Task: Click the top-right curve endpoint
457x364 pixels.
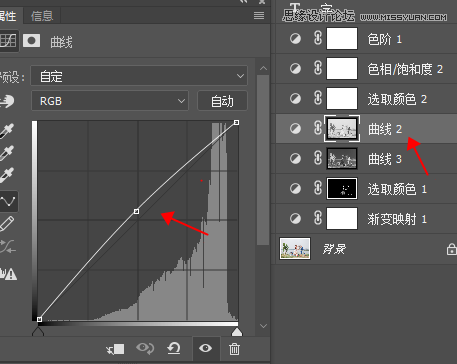Action: pyautogui.click(x=236, y=122)
